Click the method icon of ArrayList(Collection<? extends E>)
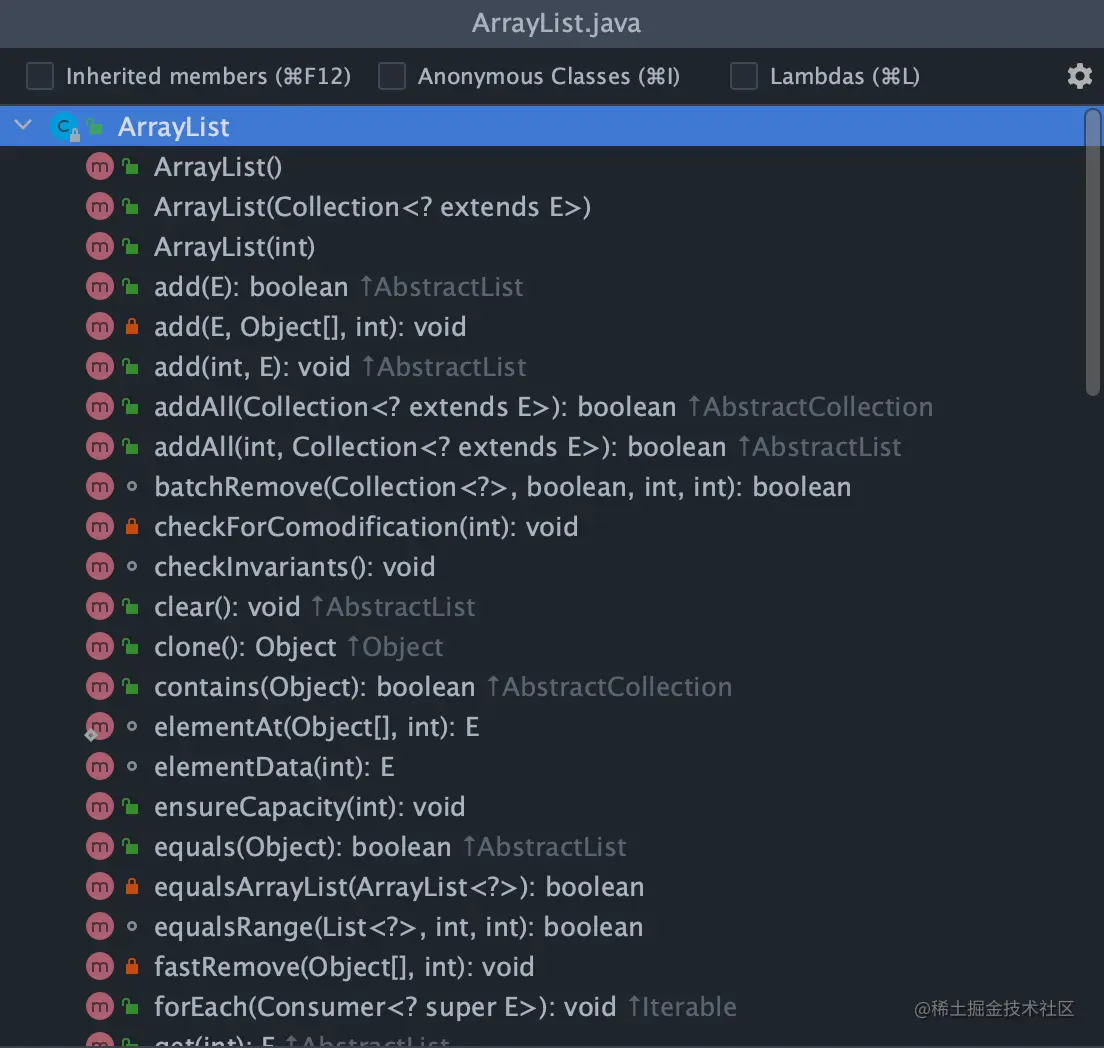The width and height of the screenshot is (1104, 1048). click(x=99, y=207)
